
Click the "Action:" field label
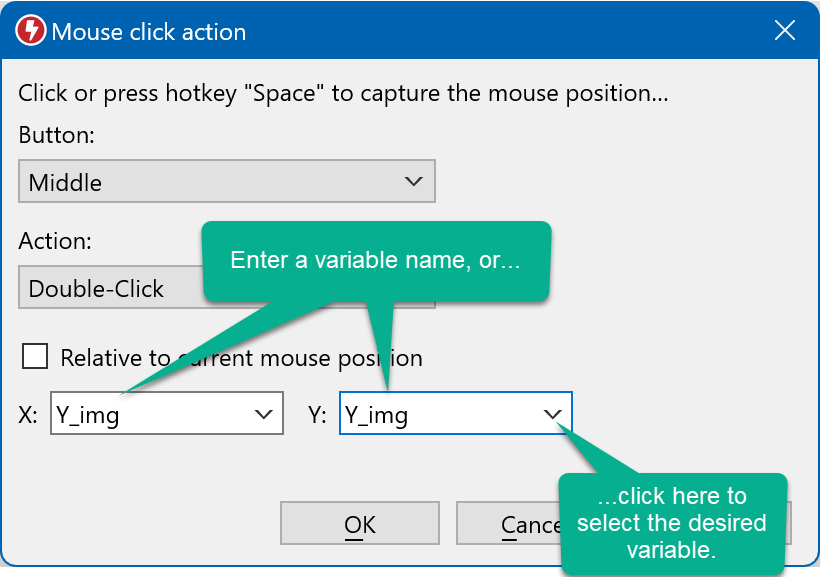click(55, 241)
